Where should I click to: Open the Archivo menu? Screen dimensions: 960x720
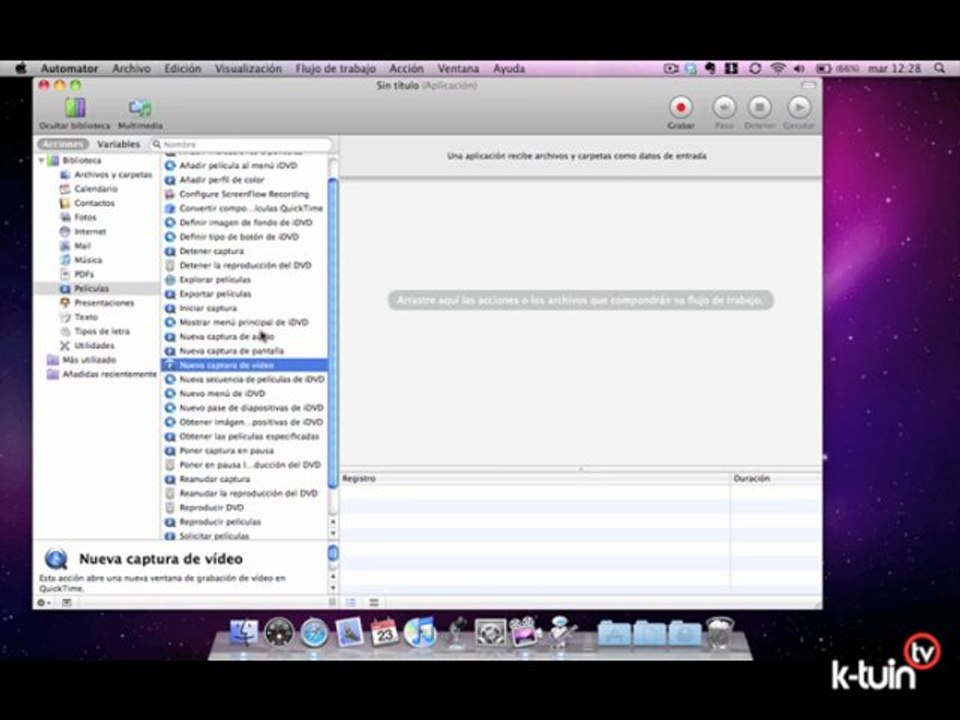click(131, 69)
